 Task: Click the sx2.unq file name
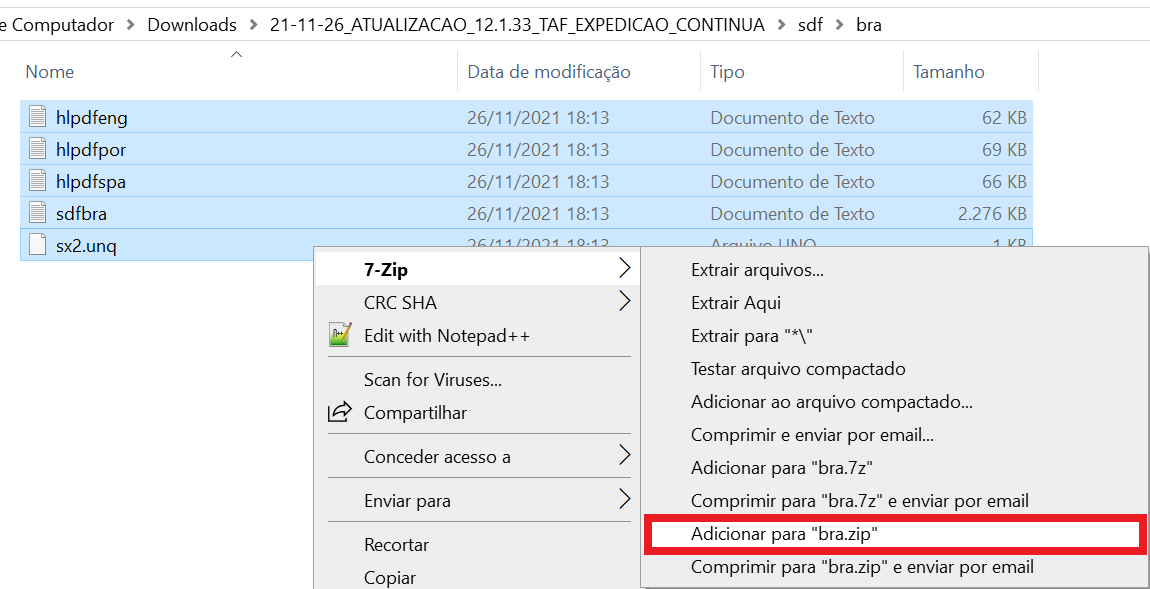(86, 246)
